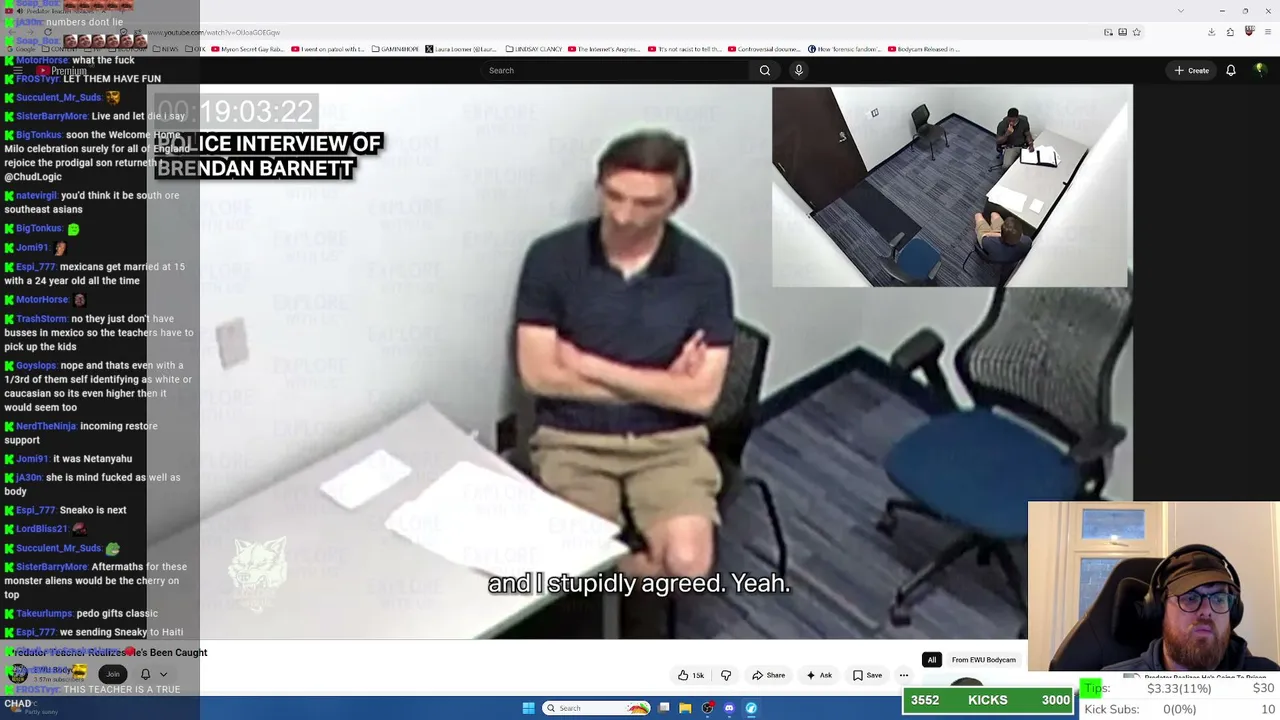Dislike the video with thumbs-down
Image resolution: width=1280 pixels, height=720 pixels.
coord(727,675)
